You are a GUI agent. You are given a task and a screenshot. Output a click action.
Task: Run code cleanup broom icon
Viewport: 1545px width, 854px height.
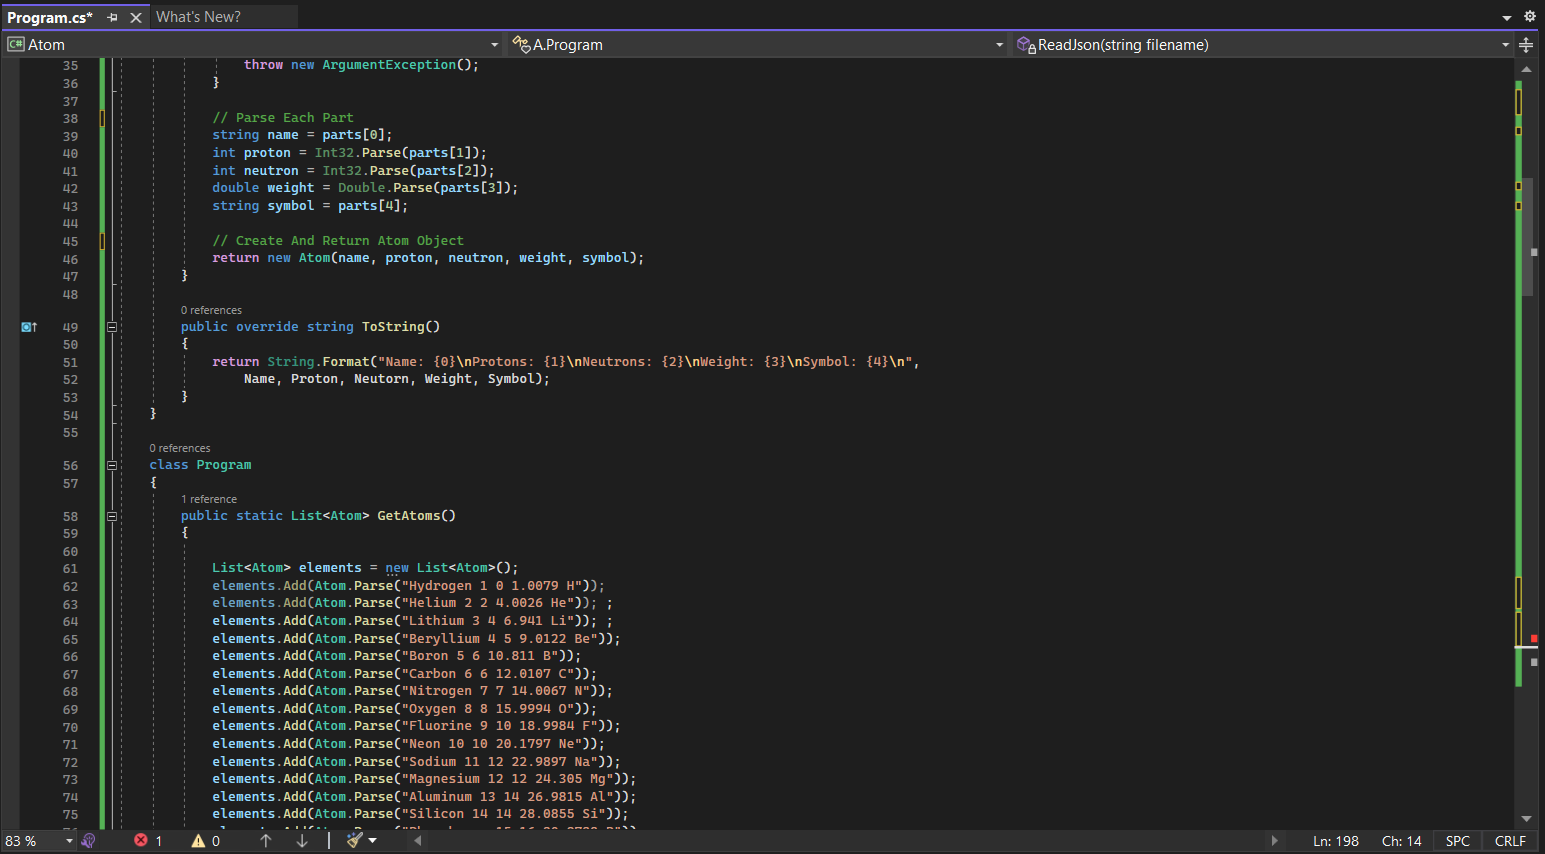click(355, 841)
